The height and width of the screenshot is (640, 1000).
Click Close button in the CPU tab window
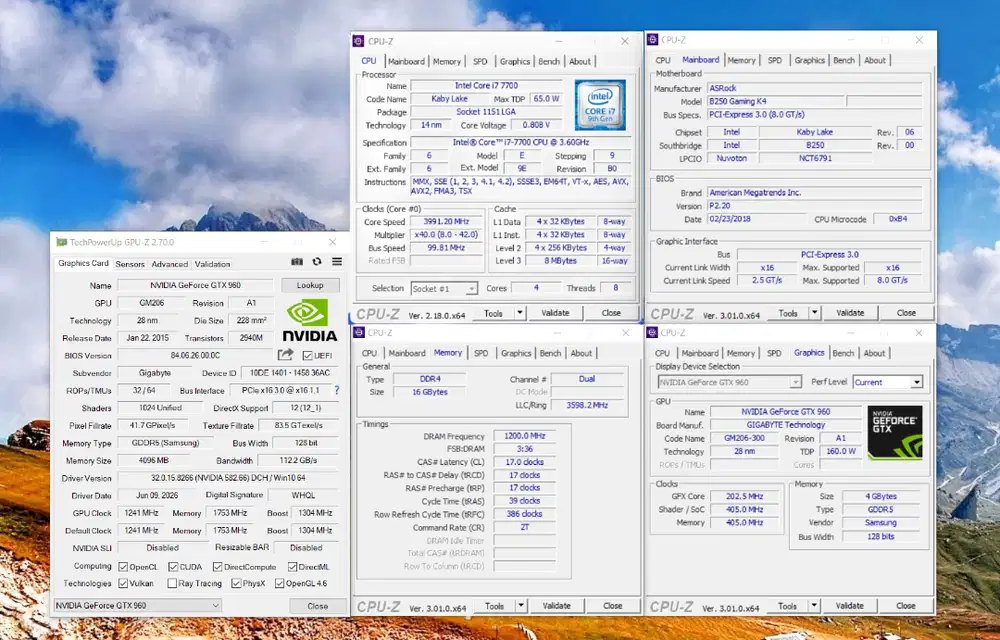pyautogui.click(x=611, y=313)
